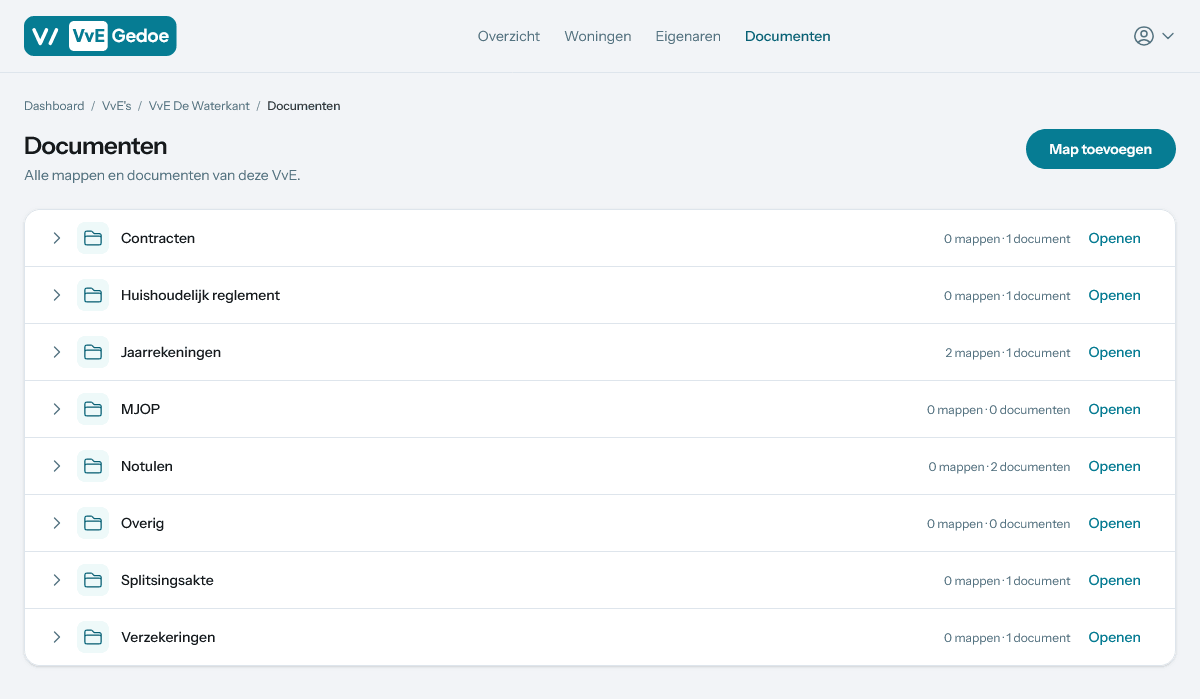Open the account dropdown arrow

point(1167,36)
